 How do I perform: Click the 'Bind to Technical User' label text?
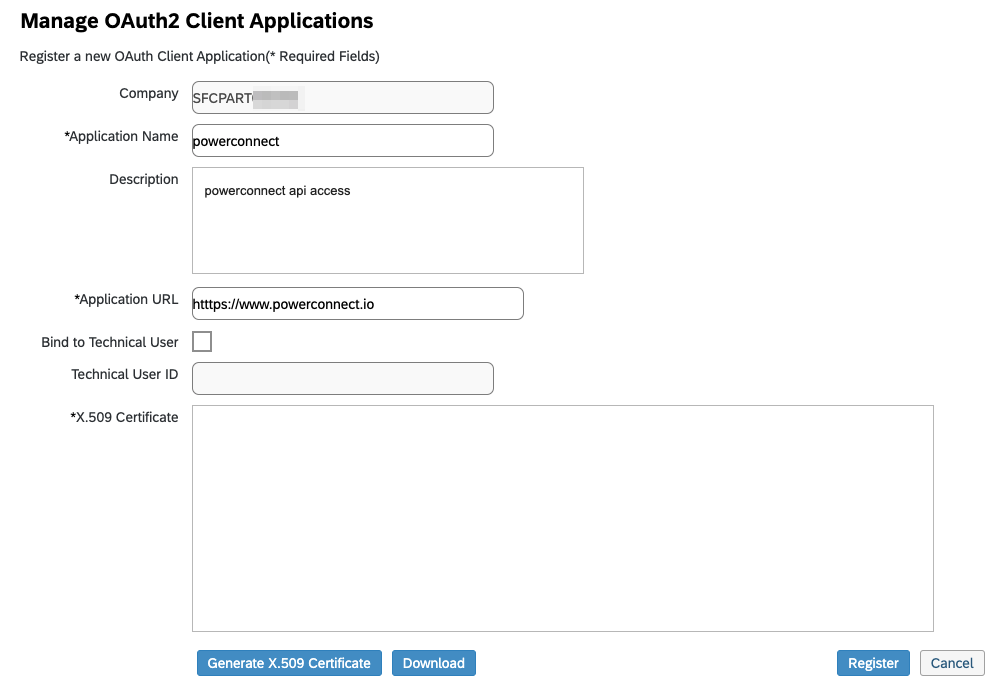point(110,342)
